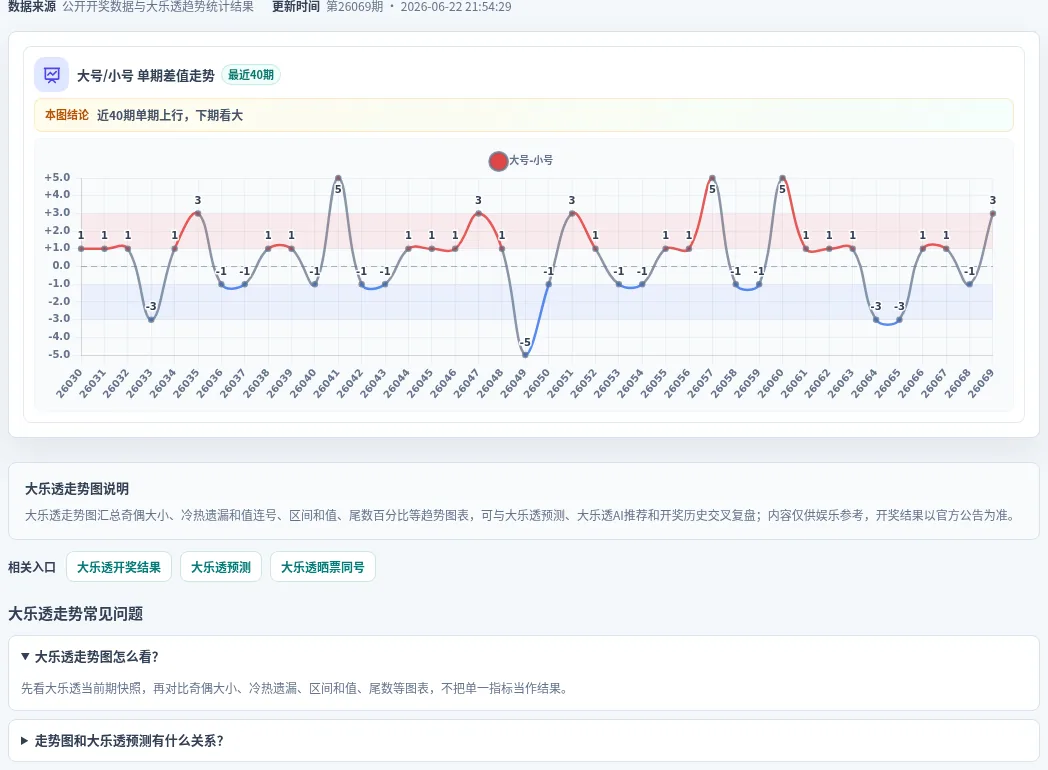Screen dimensions: 1048x770
Task: Click the y-axis label -5.0
Action: coord(59,354)
